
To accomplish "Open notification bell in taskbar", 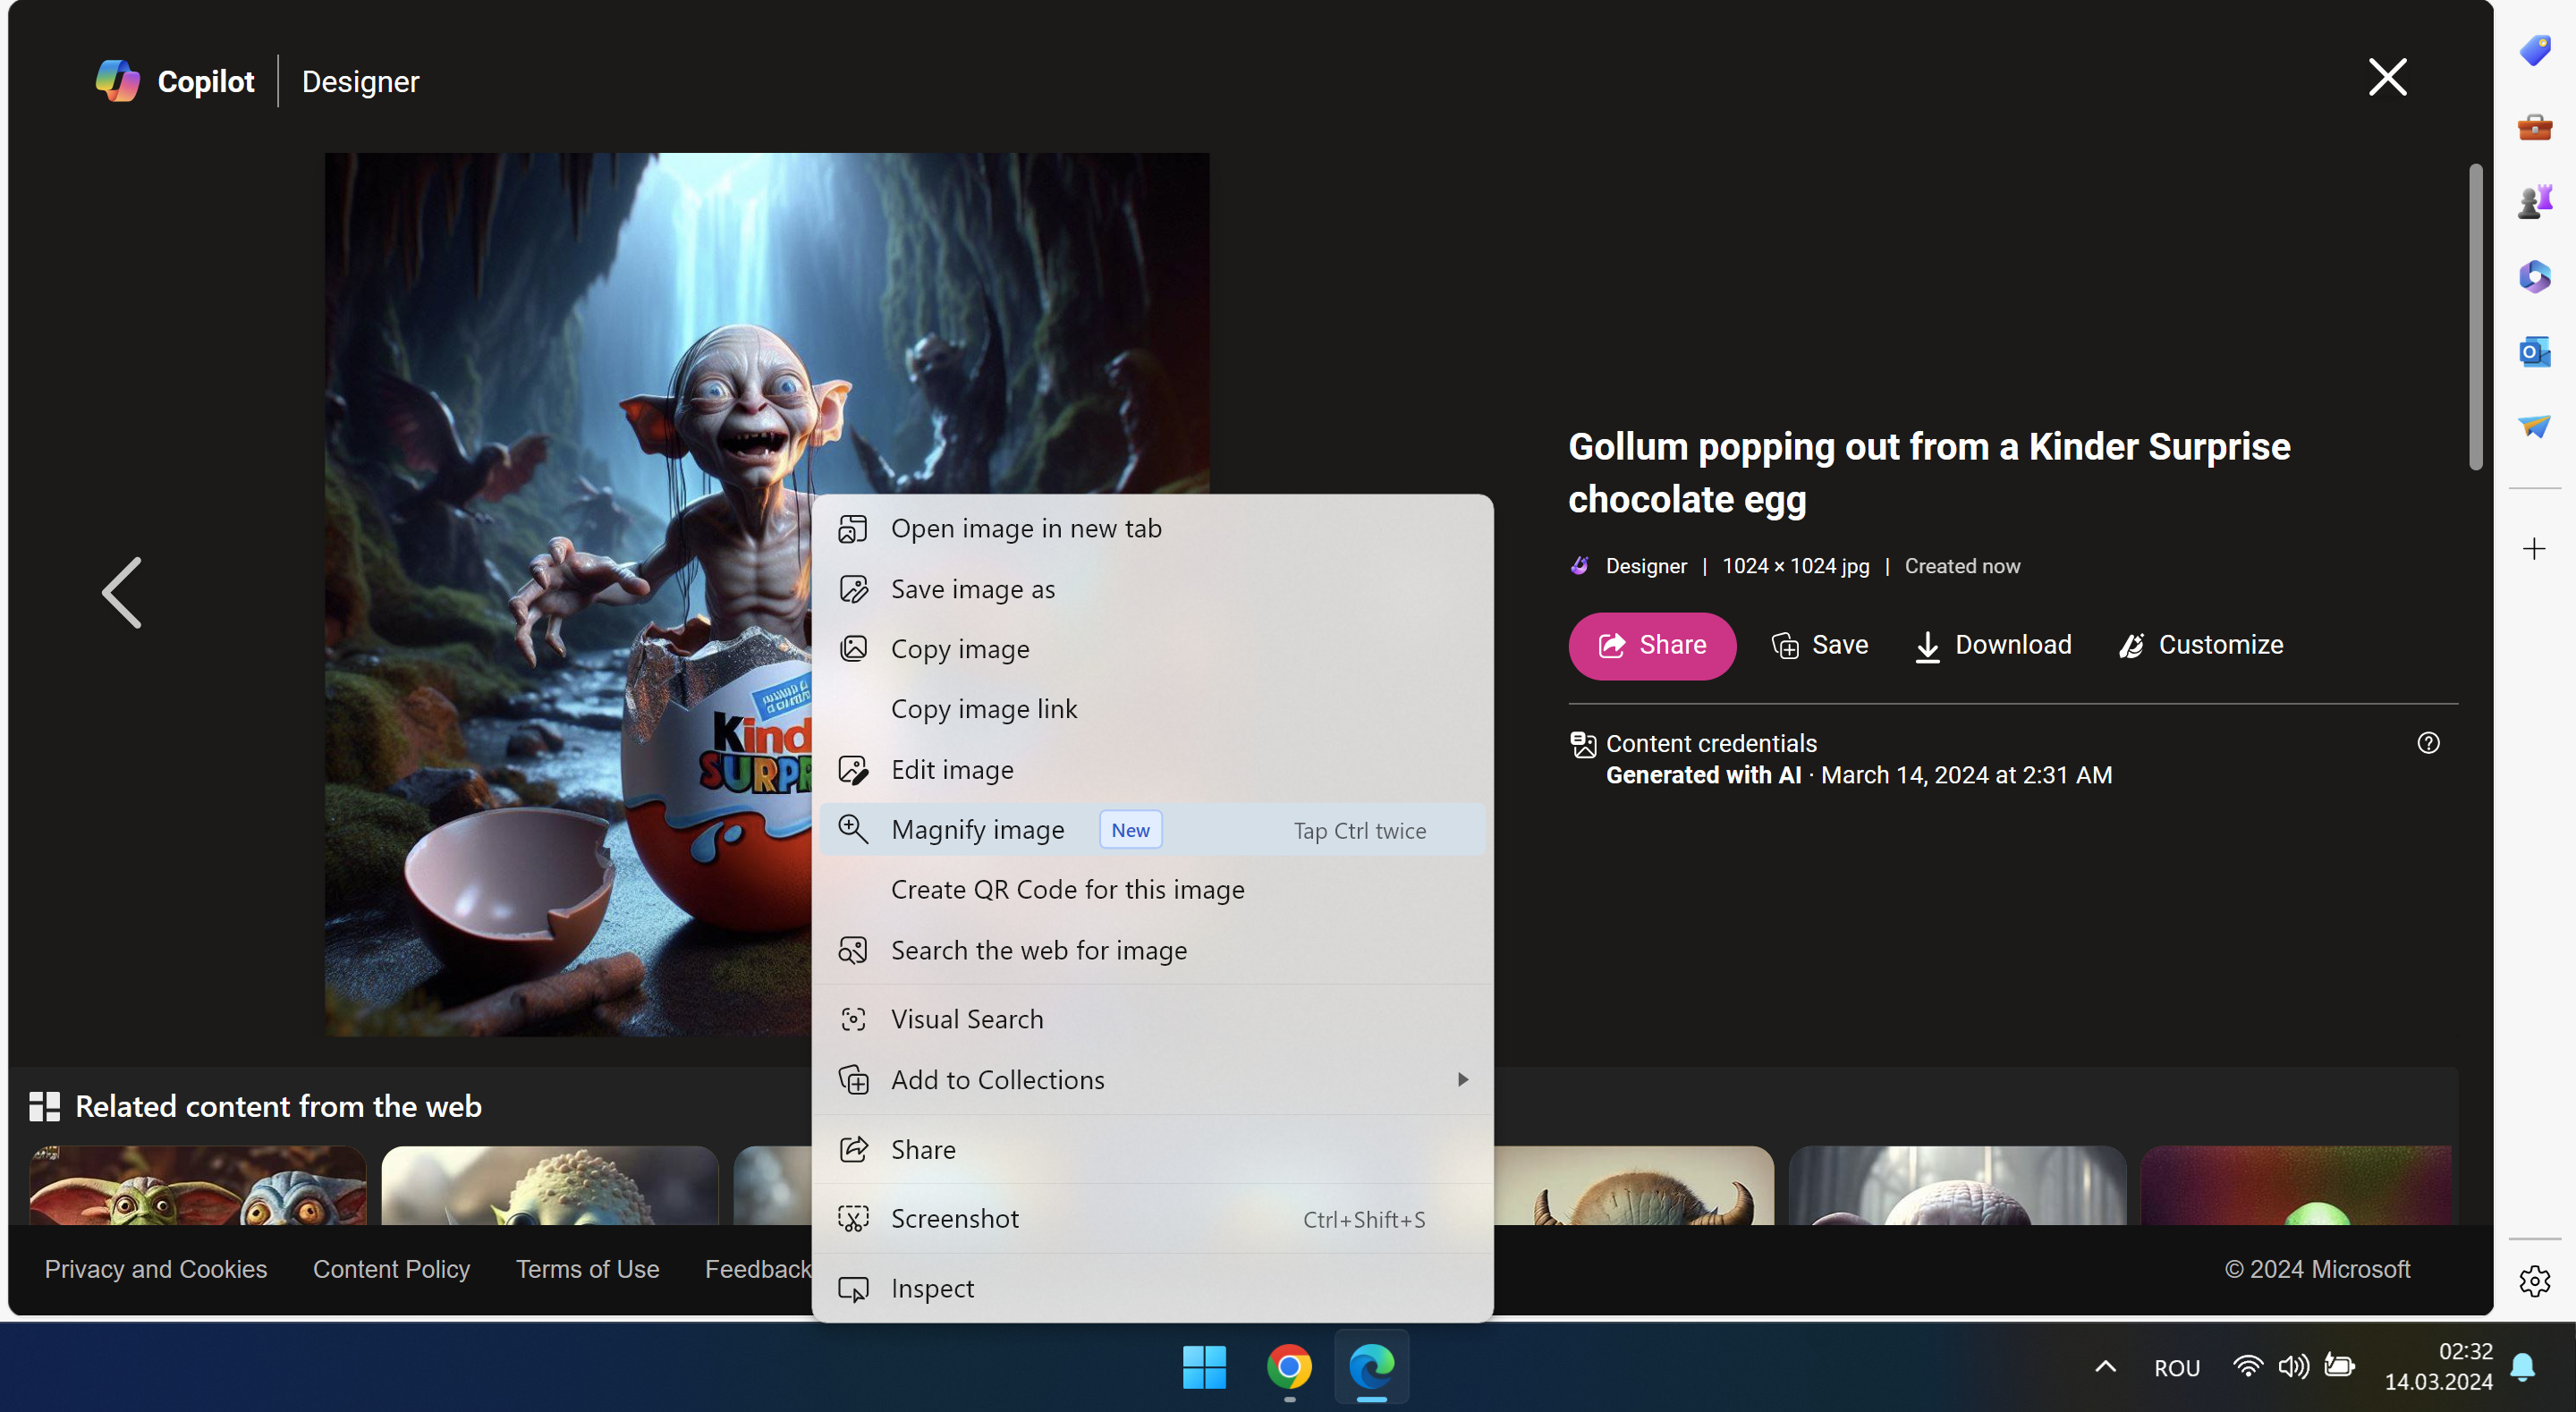I will pyautogui.click(x=2523, y=1367).
